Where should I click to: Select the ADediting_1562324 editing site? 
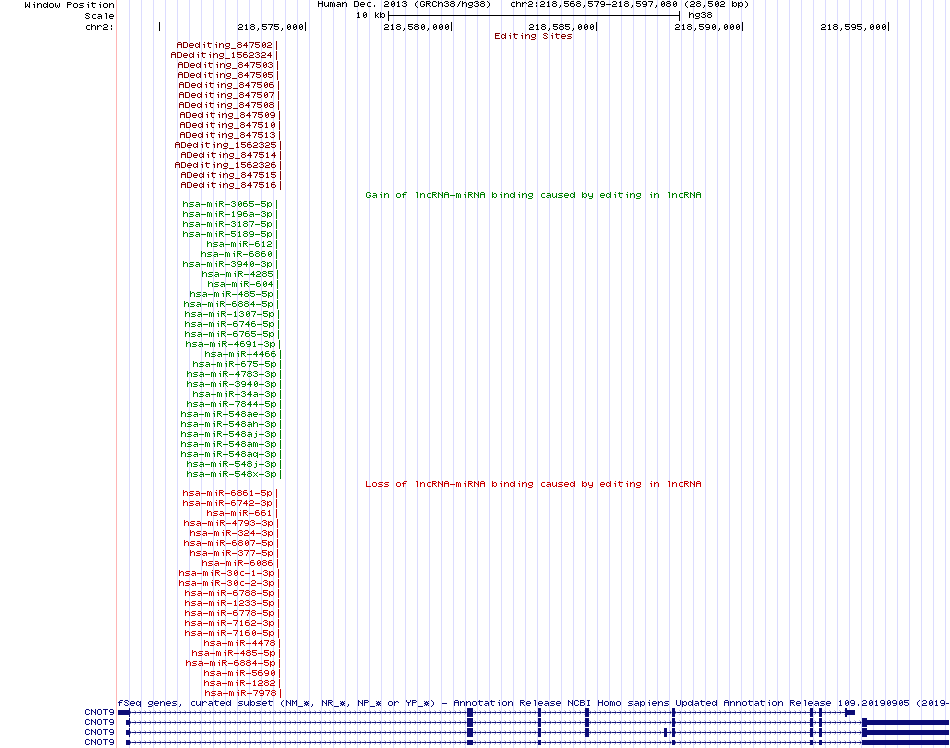click(x=222, y=55)
